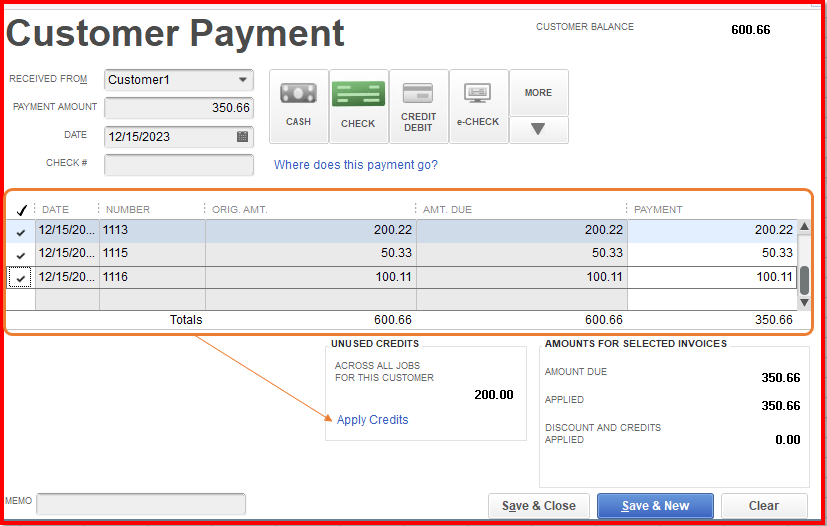Click invoice number 1115 cell
The width and height of the screenshot is (827, 526).
point(152,254)
